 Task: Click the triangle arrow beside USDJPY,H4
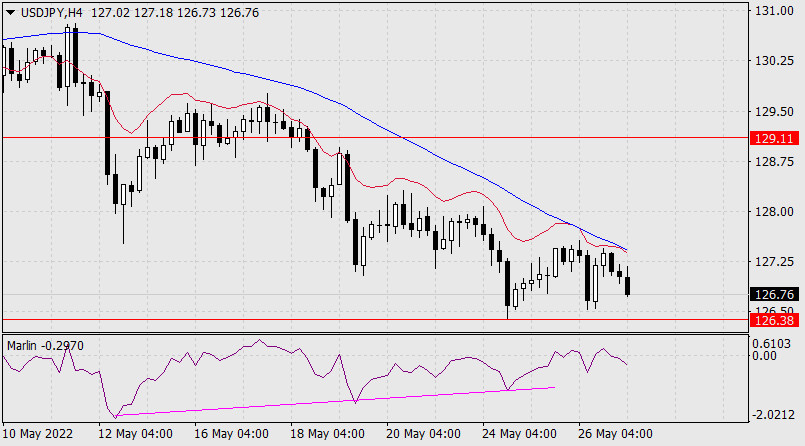click(x=10, y=13)
